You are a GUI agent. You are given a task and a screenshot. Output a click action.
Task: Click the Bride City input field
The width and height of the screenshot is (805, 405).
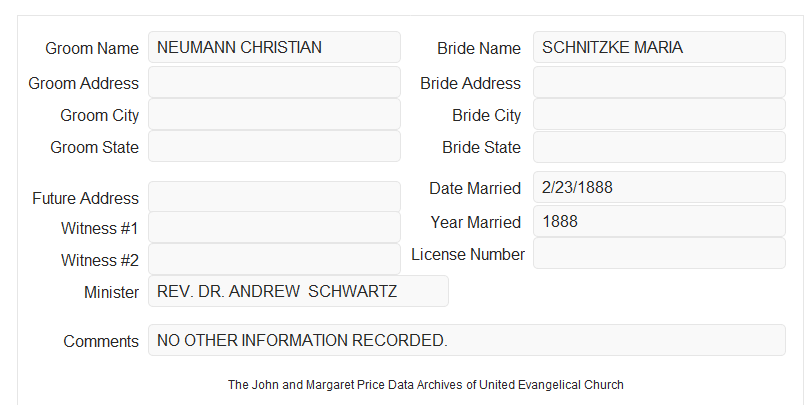659,114
